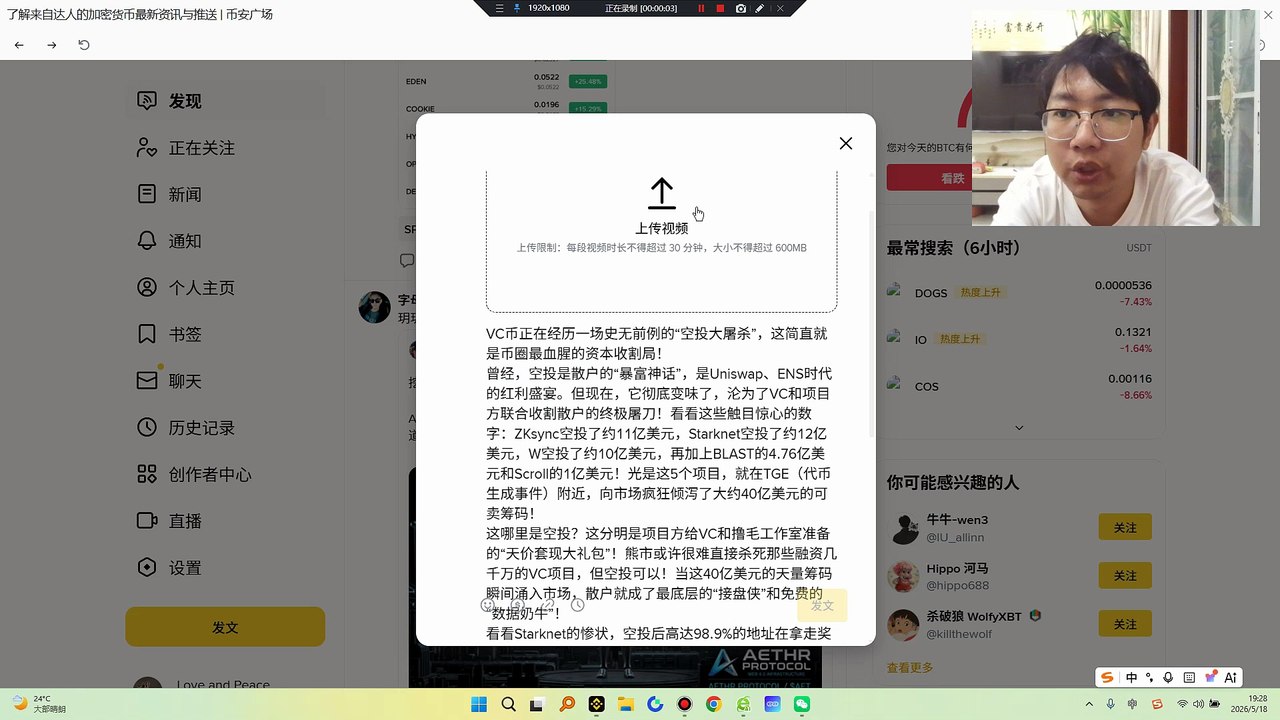
Task: Go back with browser back arrow
Action: point(19,45)
